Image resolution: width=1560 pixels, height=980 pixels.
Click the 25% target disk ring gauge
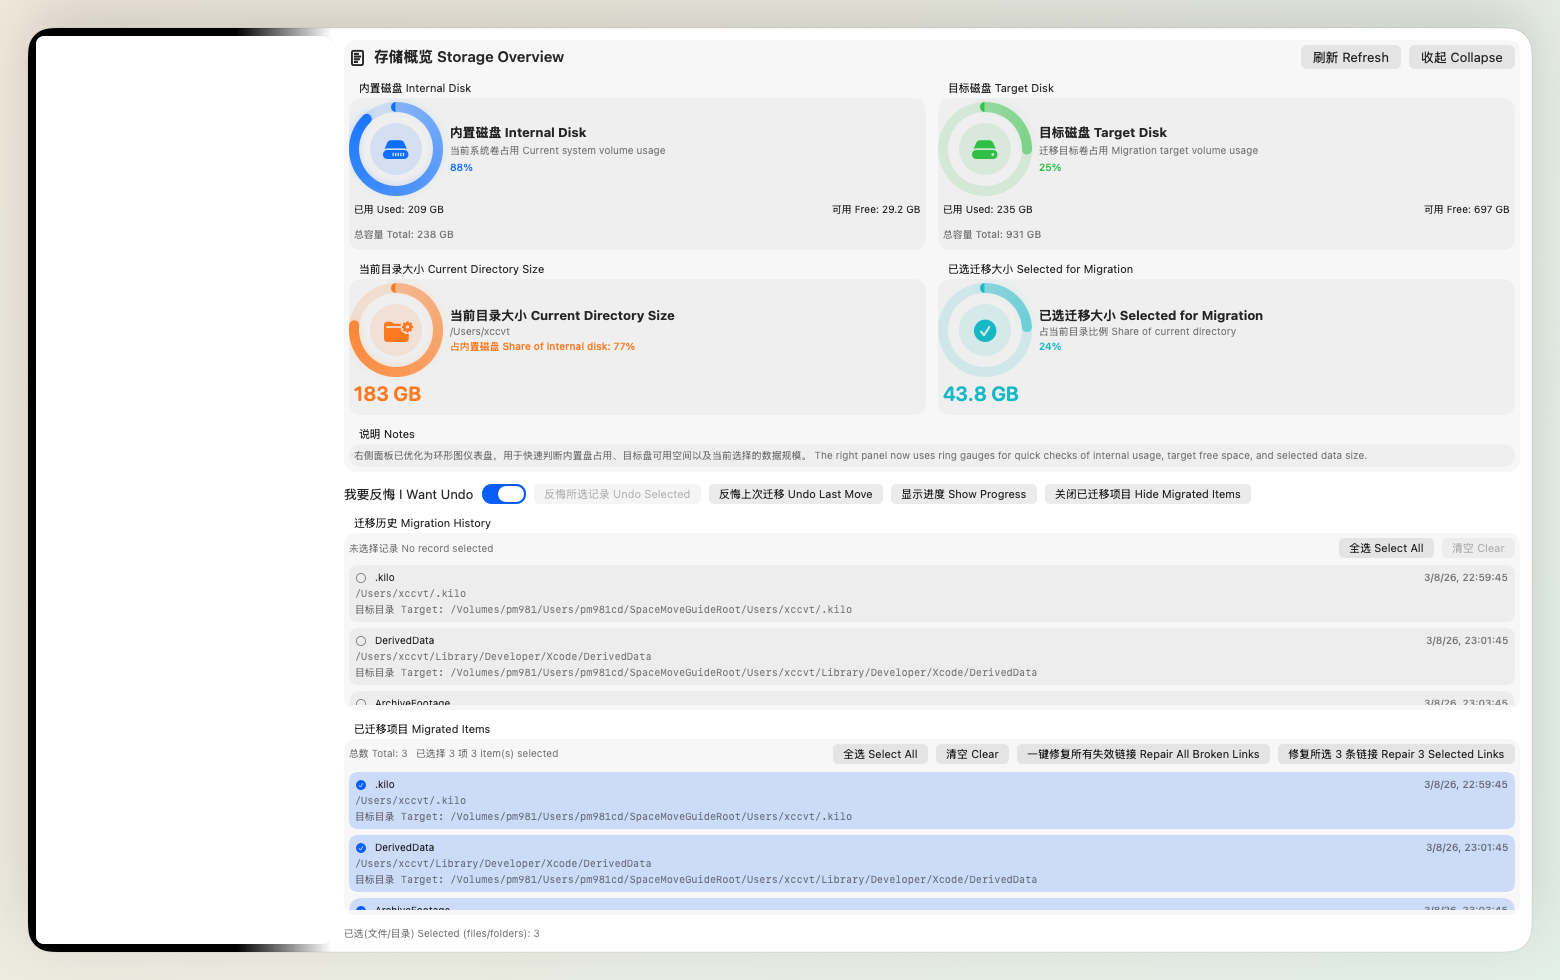(x=985, y=108)
